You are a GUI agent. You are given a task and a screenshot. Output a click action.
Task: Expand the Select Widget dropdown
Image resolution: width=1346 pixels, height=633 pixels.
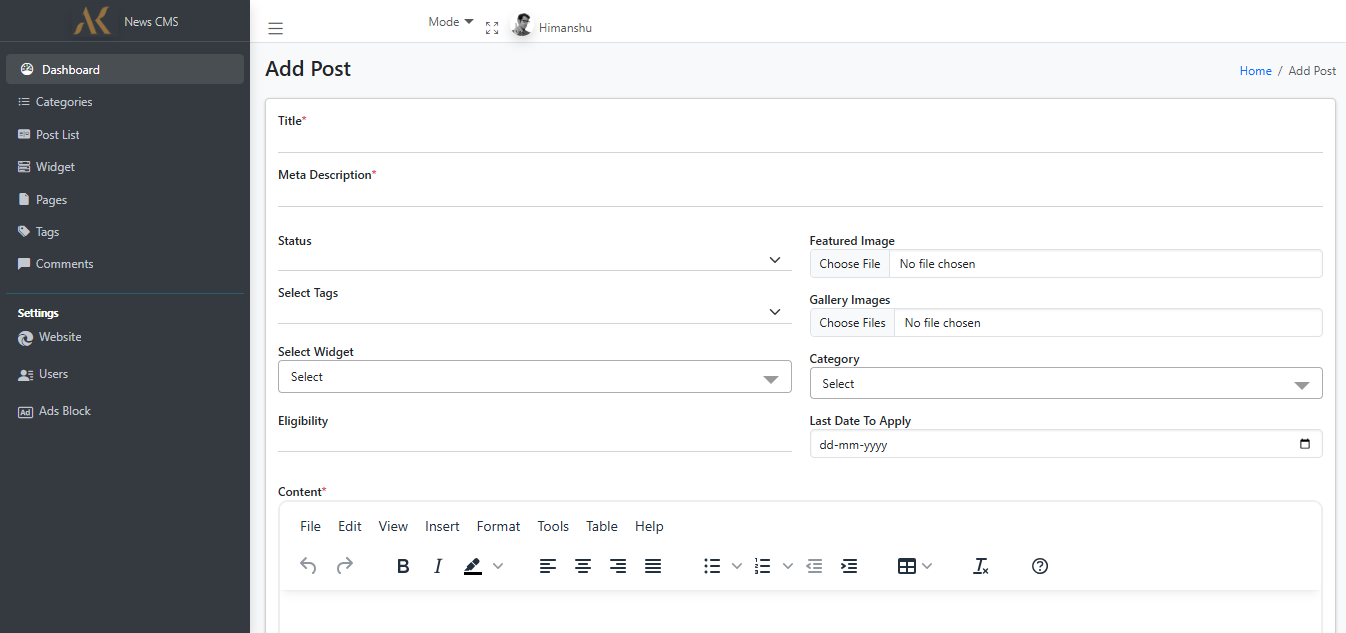534,377
